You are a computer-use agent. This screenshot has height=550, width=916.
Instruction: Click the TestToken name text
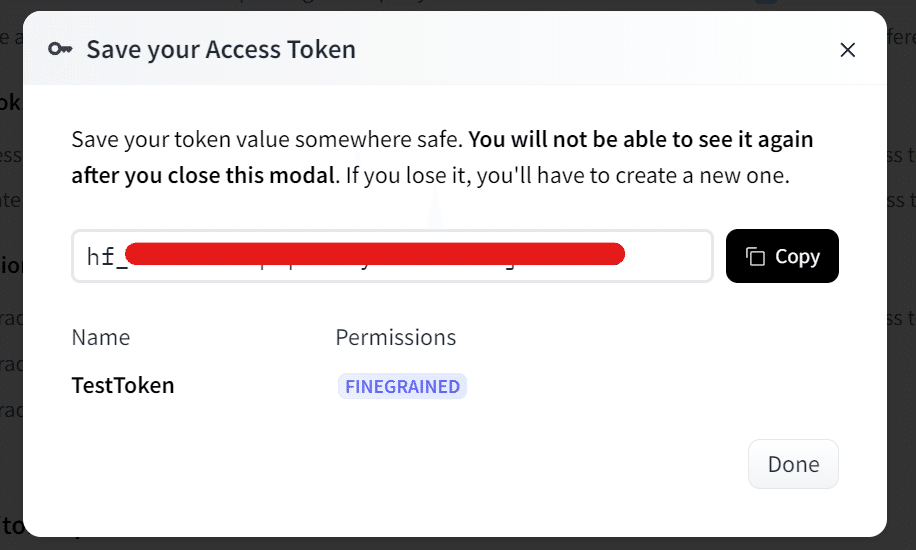click(123, 385)
